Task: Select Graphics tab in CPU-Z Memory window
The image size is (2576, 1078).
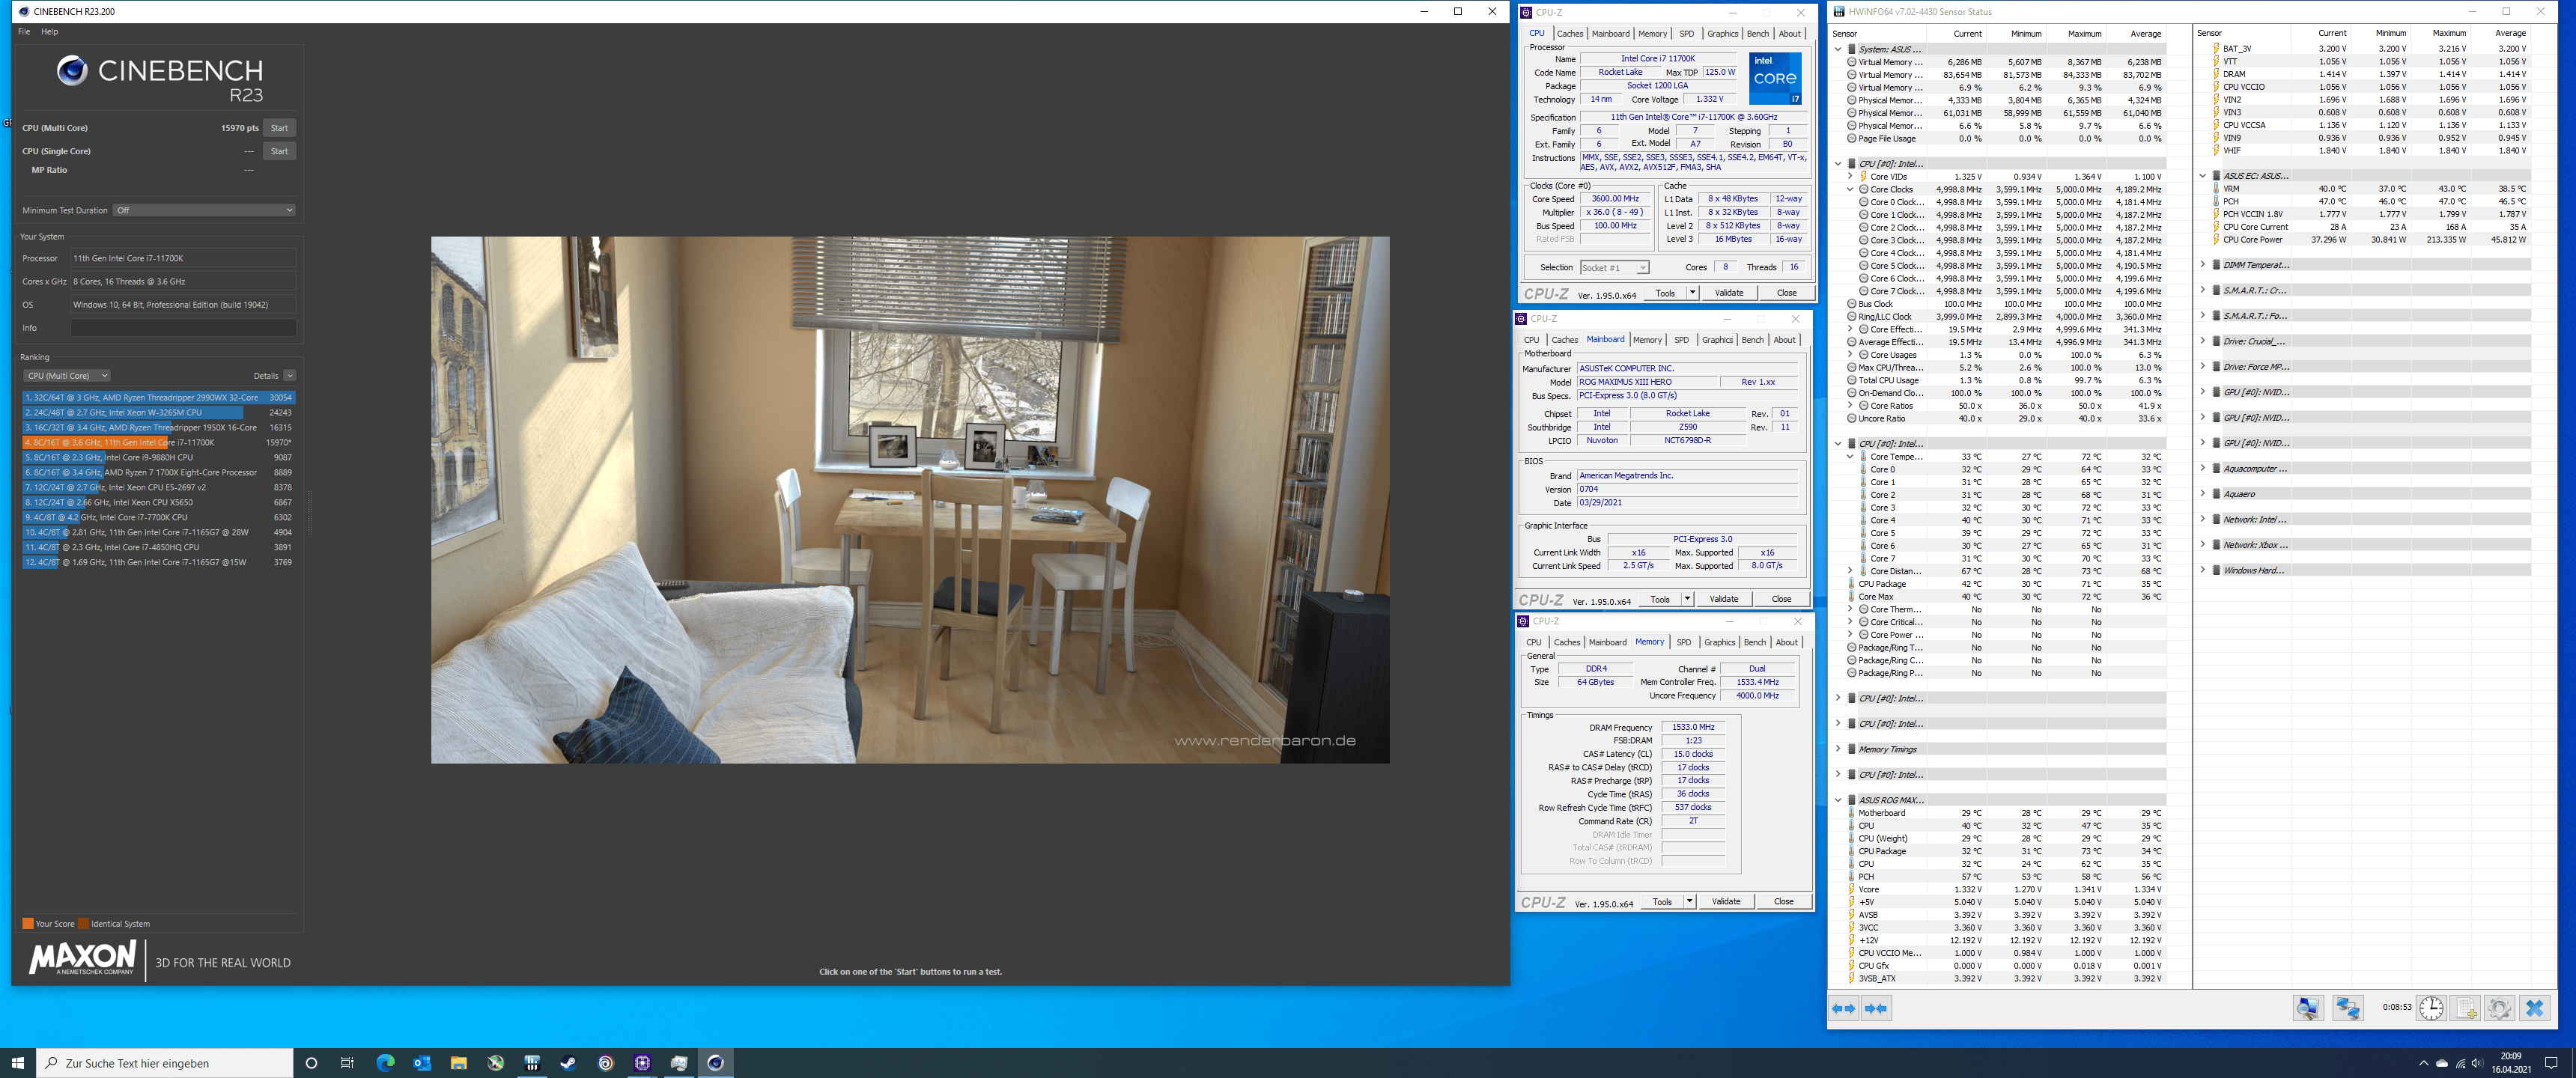Action: click(x=1719, y=643)
